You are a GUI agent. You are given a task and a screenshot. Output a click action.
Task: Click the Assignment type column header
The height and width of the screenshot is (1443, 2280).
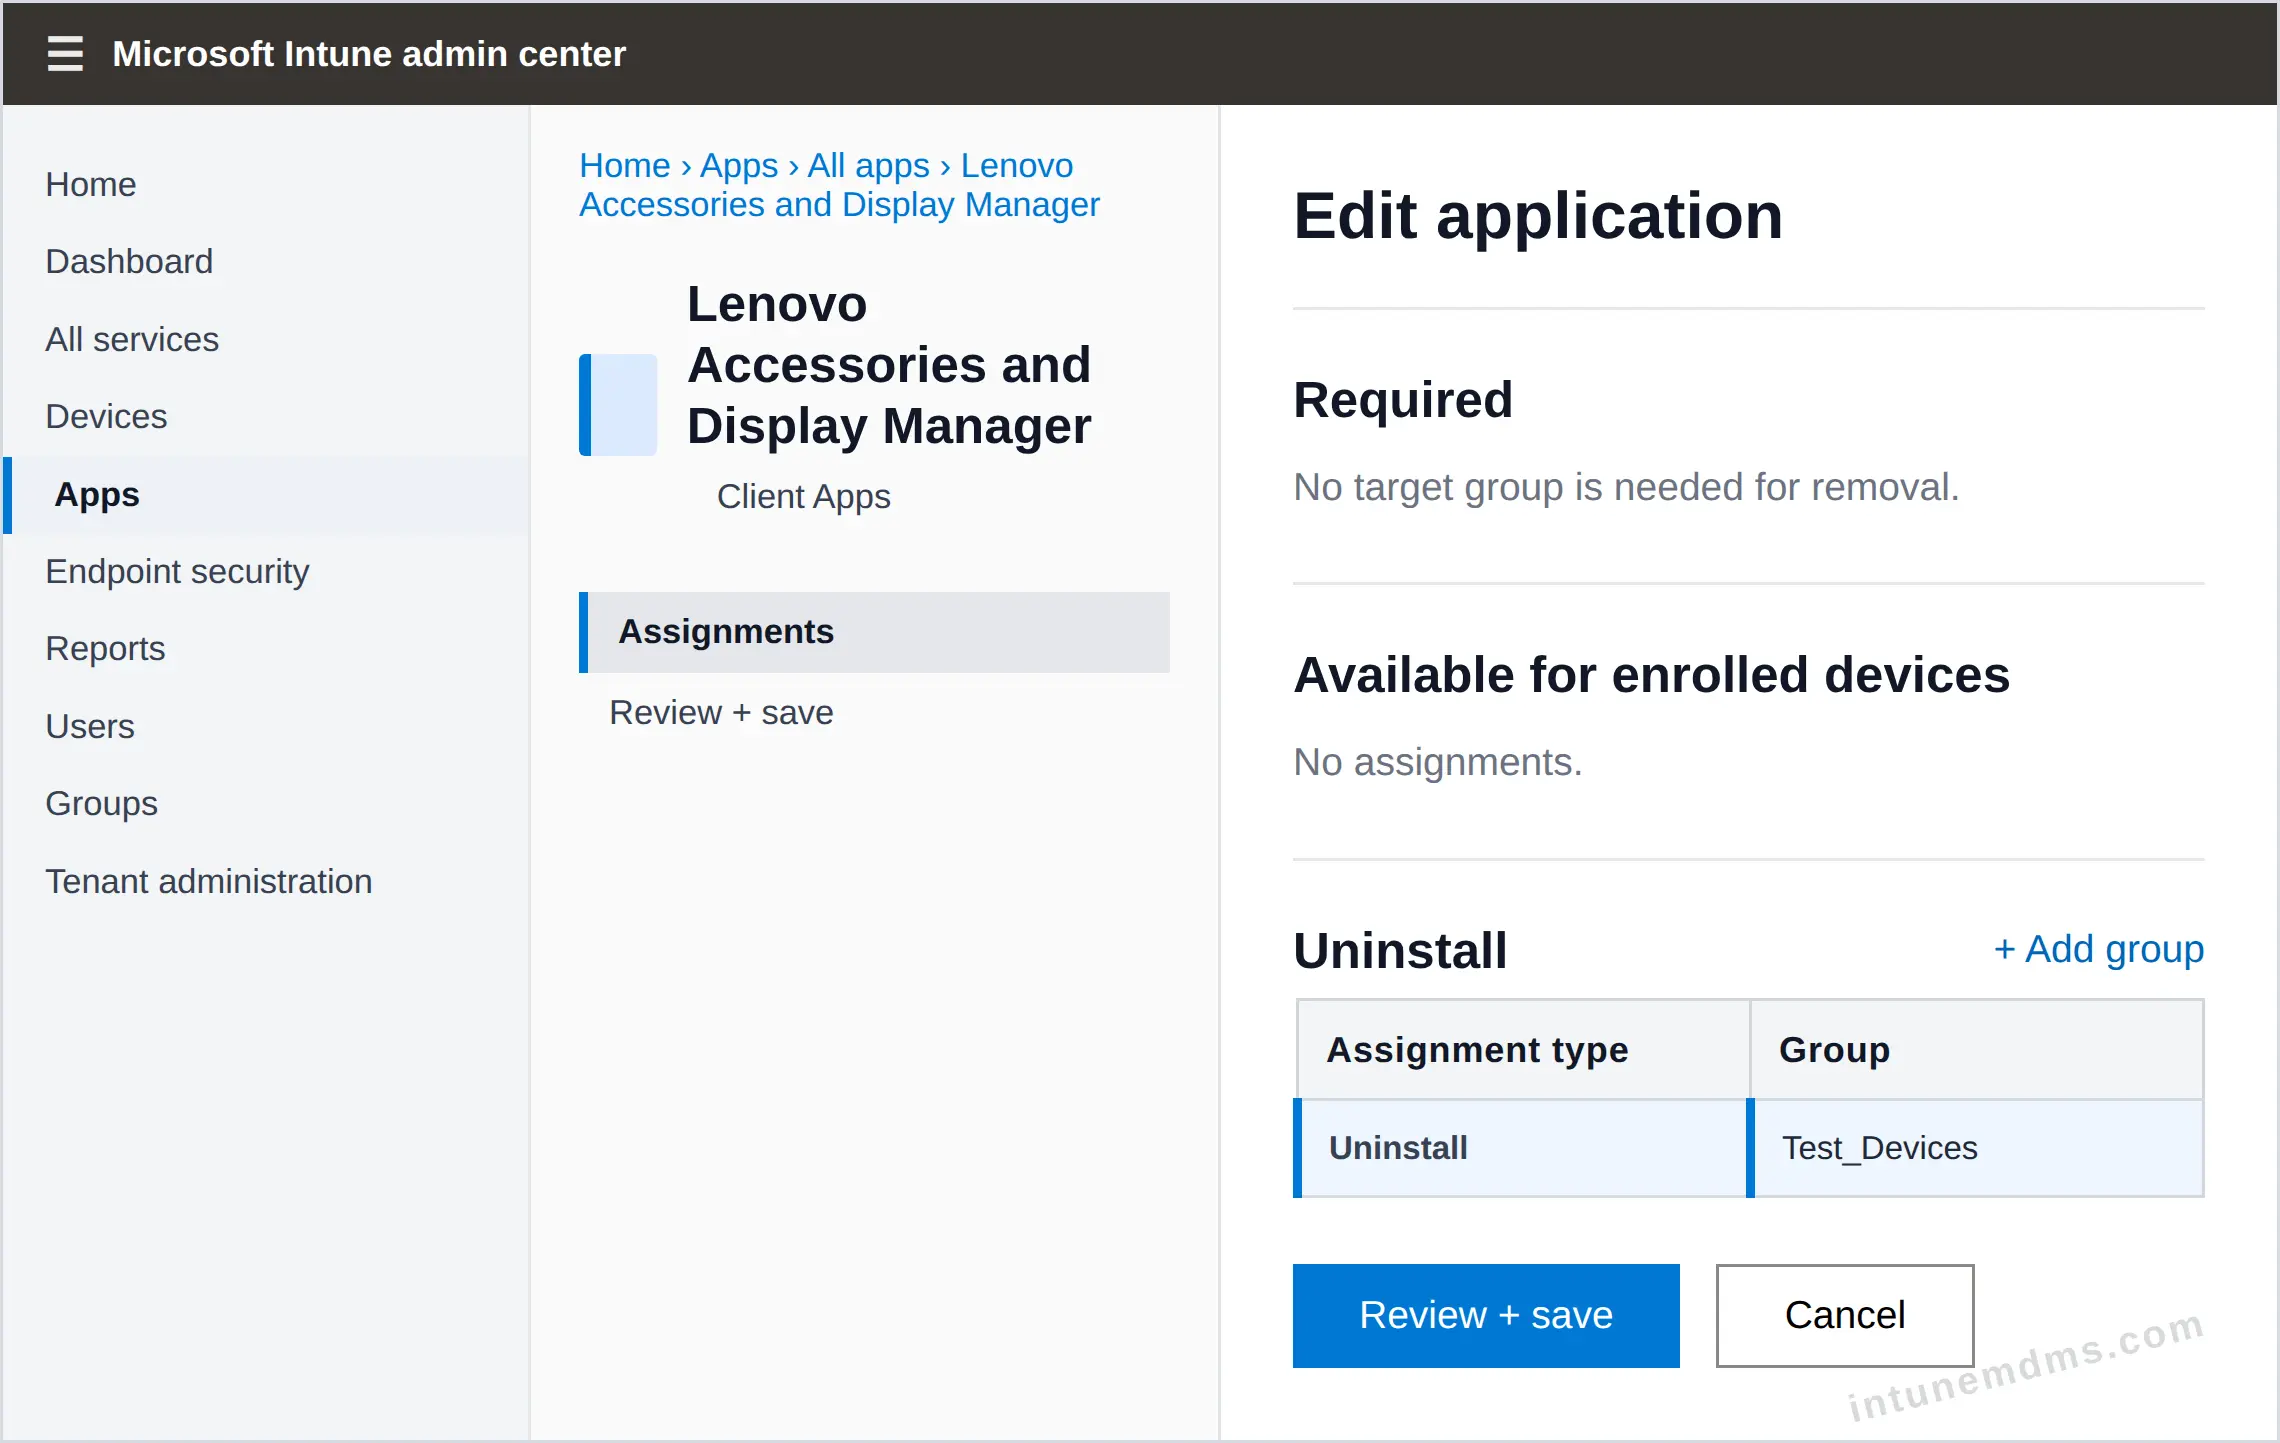pos(1523,1050)
